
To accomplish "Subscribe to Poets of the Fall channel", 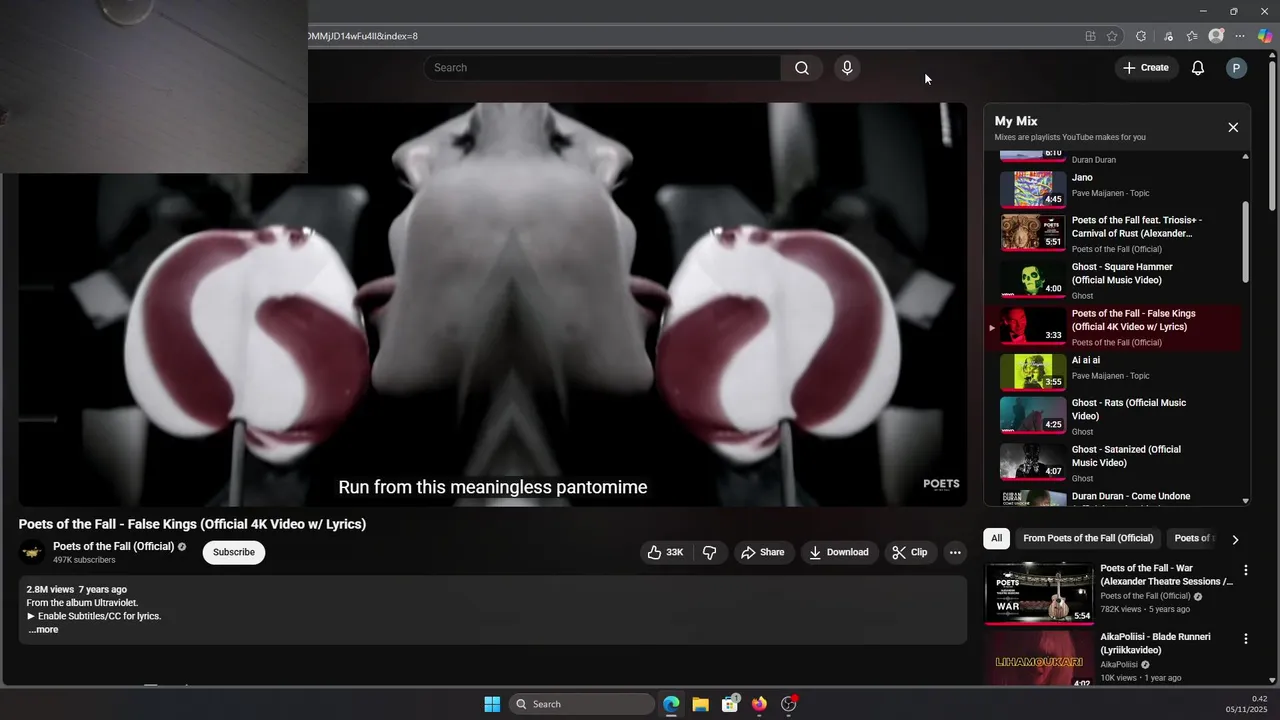I will (234, 552).
